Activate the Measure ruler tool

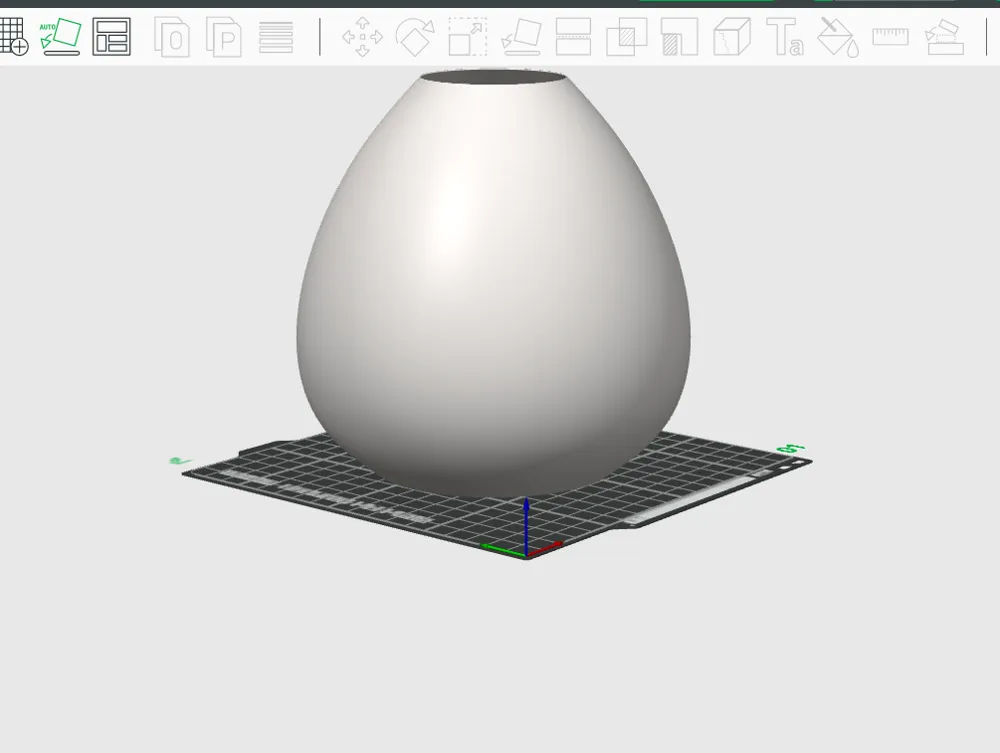pyautogui.click(x=890, y=37)
